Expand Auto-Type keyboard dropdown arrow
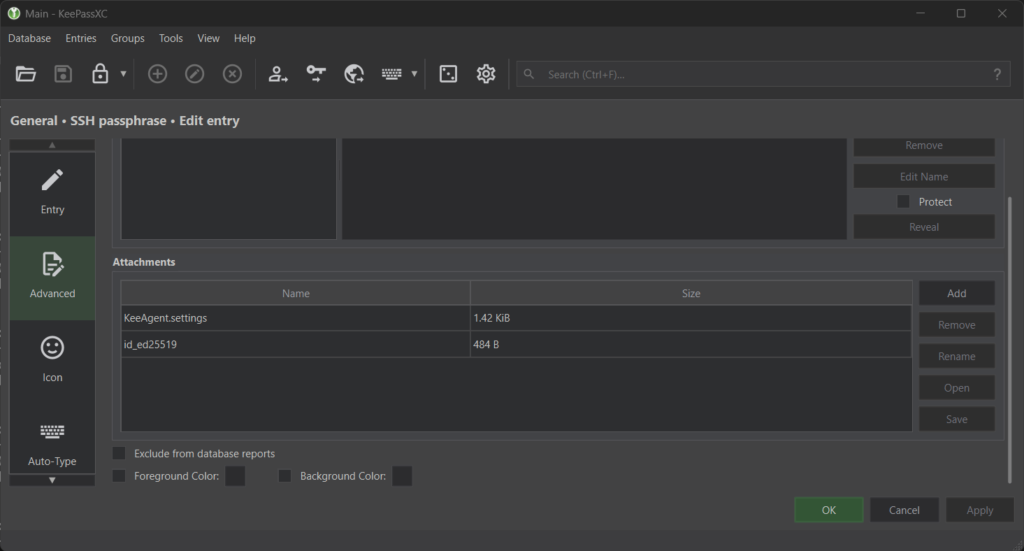This screenshot has width=1024, height=551. [x=414, y=74]
